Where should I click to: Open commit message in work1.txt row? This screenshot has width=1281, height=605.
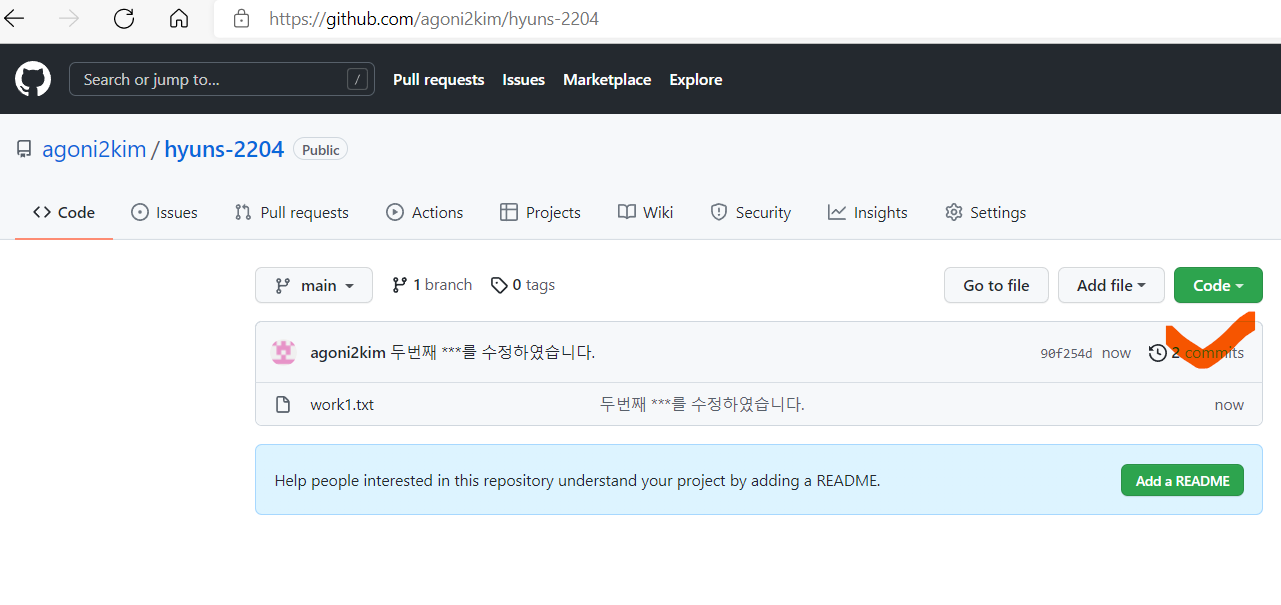click(702, 404)
